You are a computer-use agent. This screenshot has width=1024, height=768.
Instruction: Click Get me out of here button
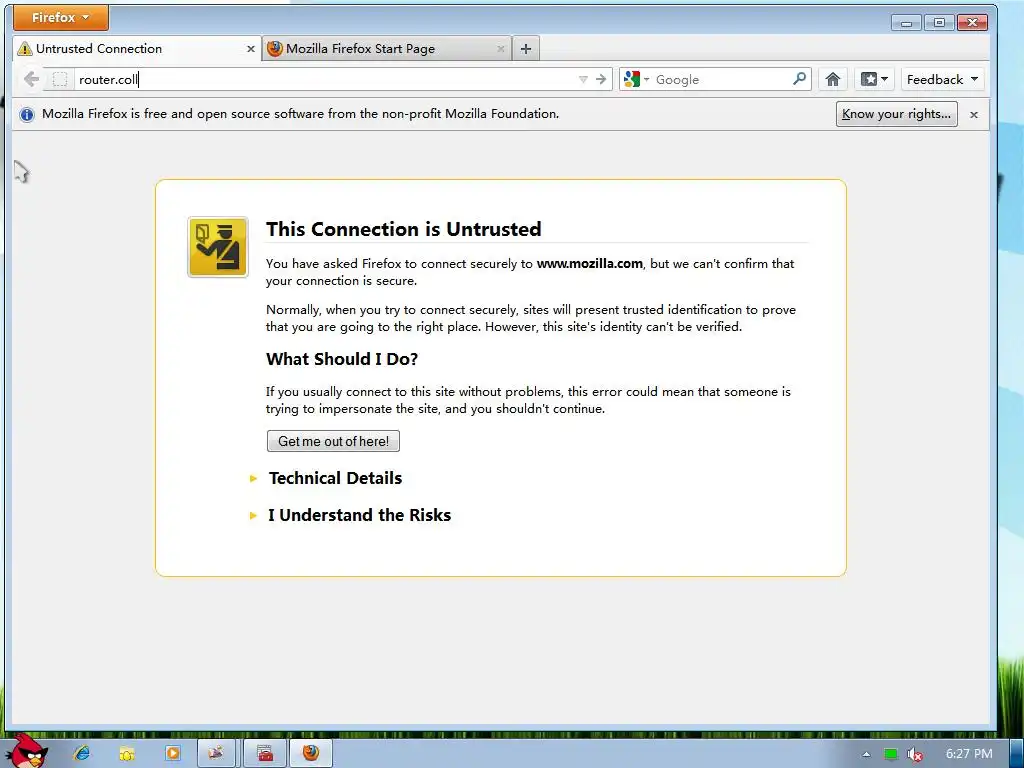(x=333, y=441)
